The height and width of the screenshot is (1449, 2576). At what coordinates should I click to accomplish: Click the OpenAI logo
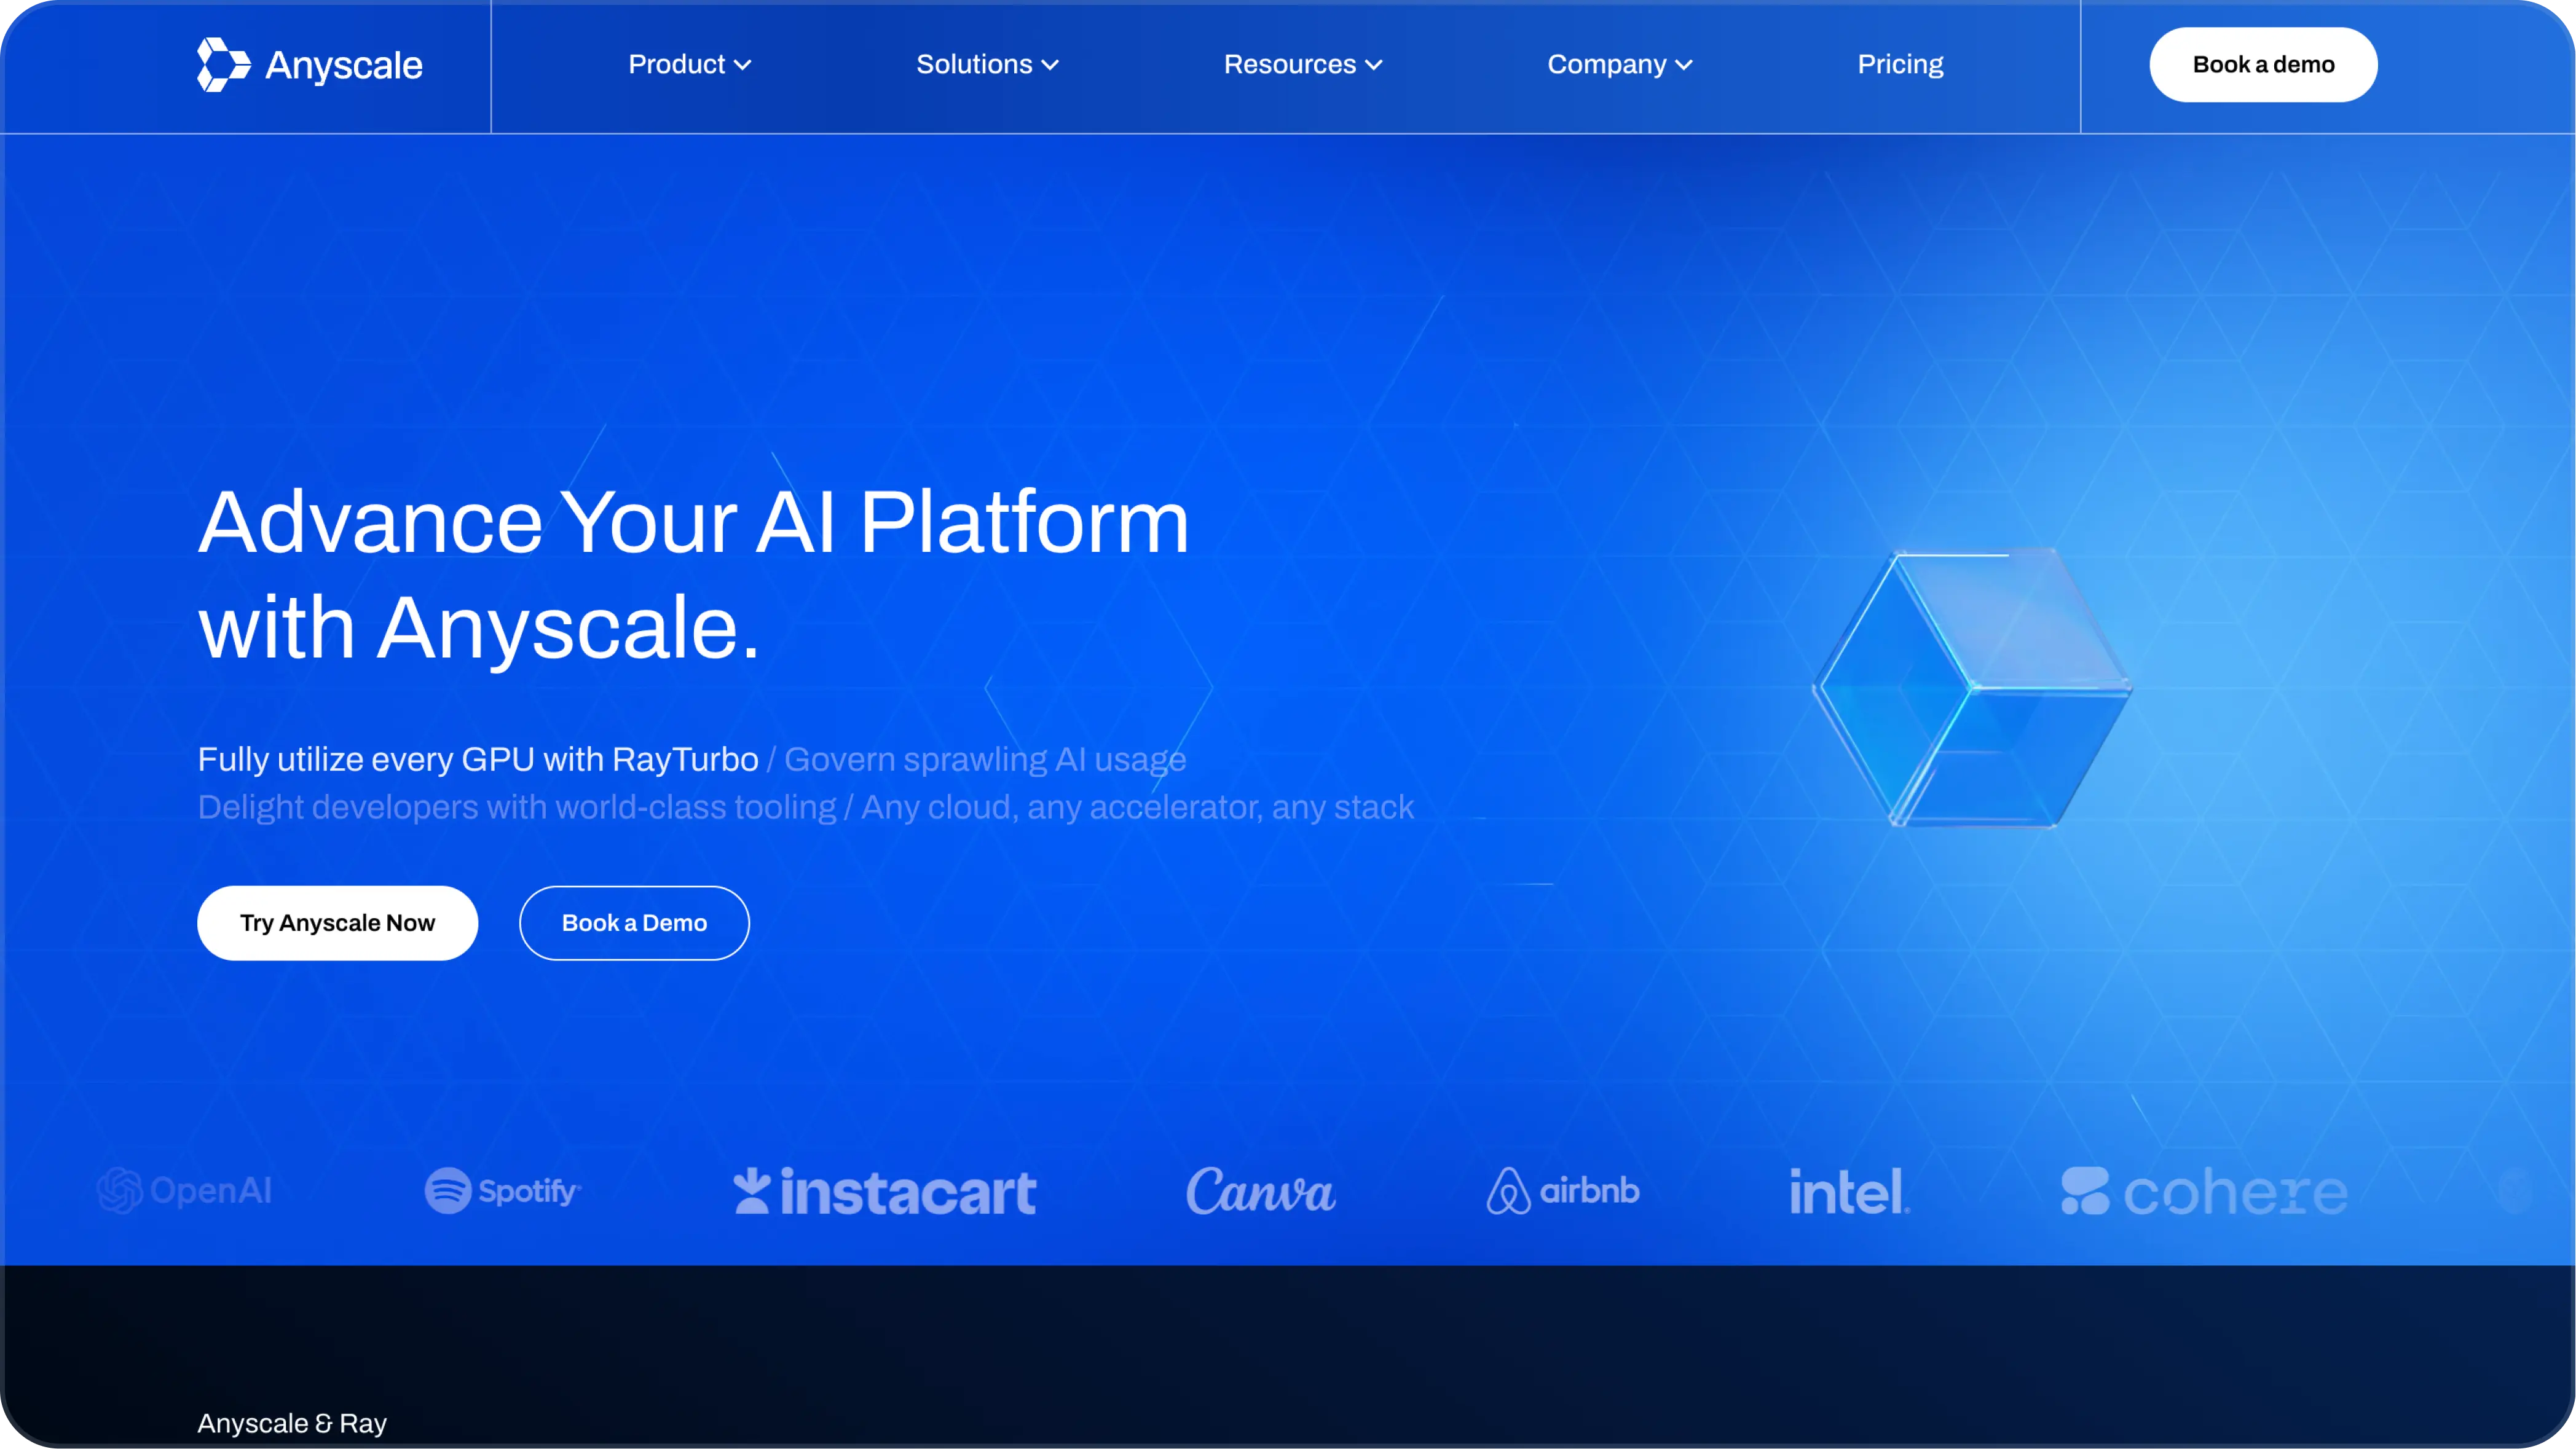pos(185,1190)
